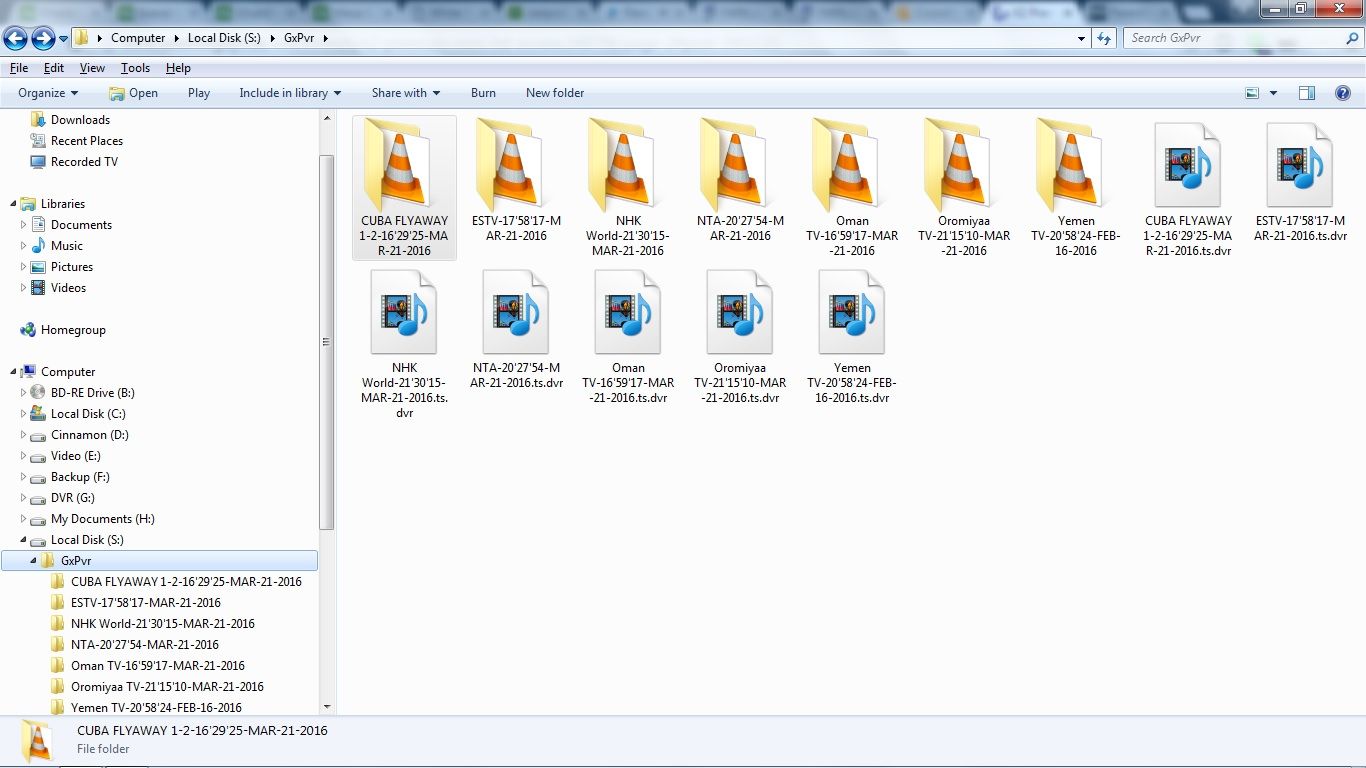Collapse the GxPvr tree folder
This screenshot has width=1366, height=768.
click(33, 561)
